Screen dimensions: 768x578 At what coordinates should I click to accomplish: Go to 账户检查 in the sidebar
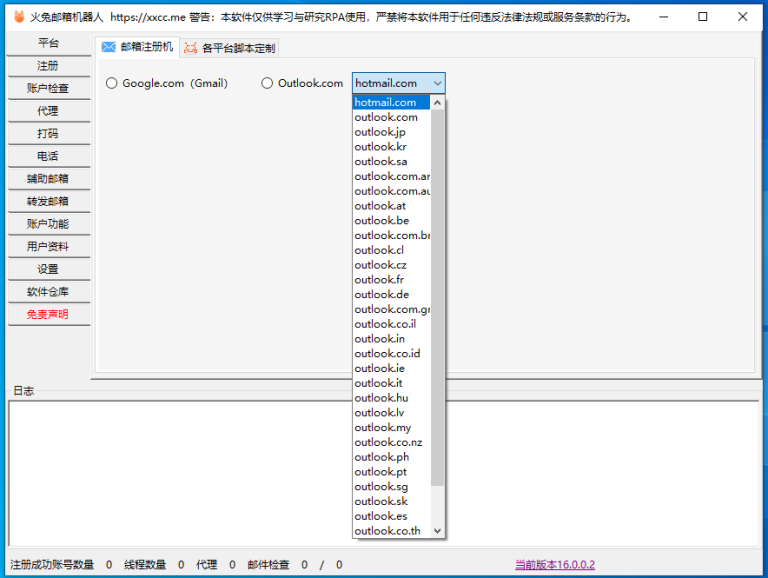pos(48,88)
